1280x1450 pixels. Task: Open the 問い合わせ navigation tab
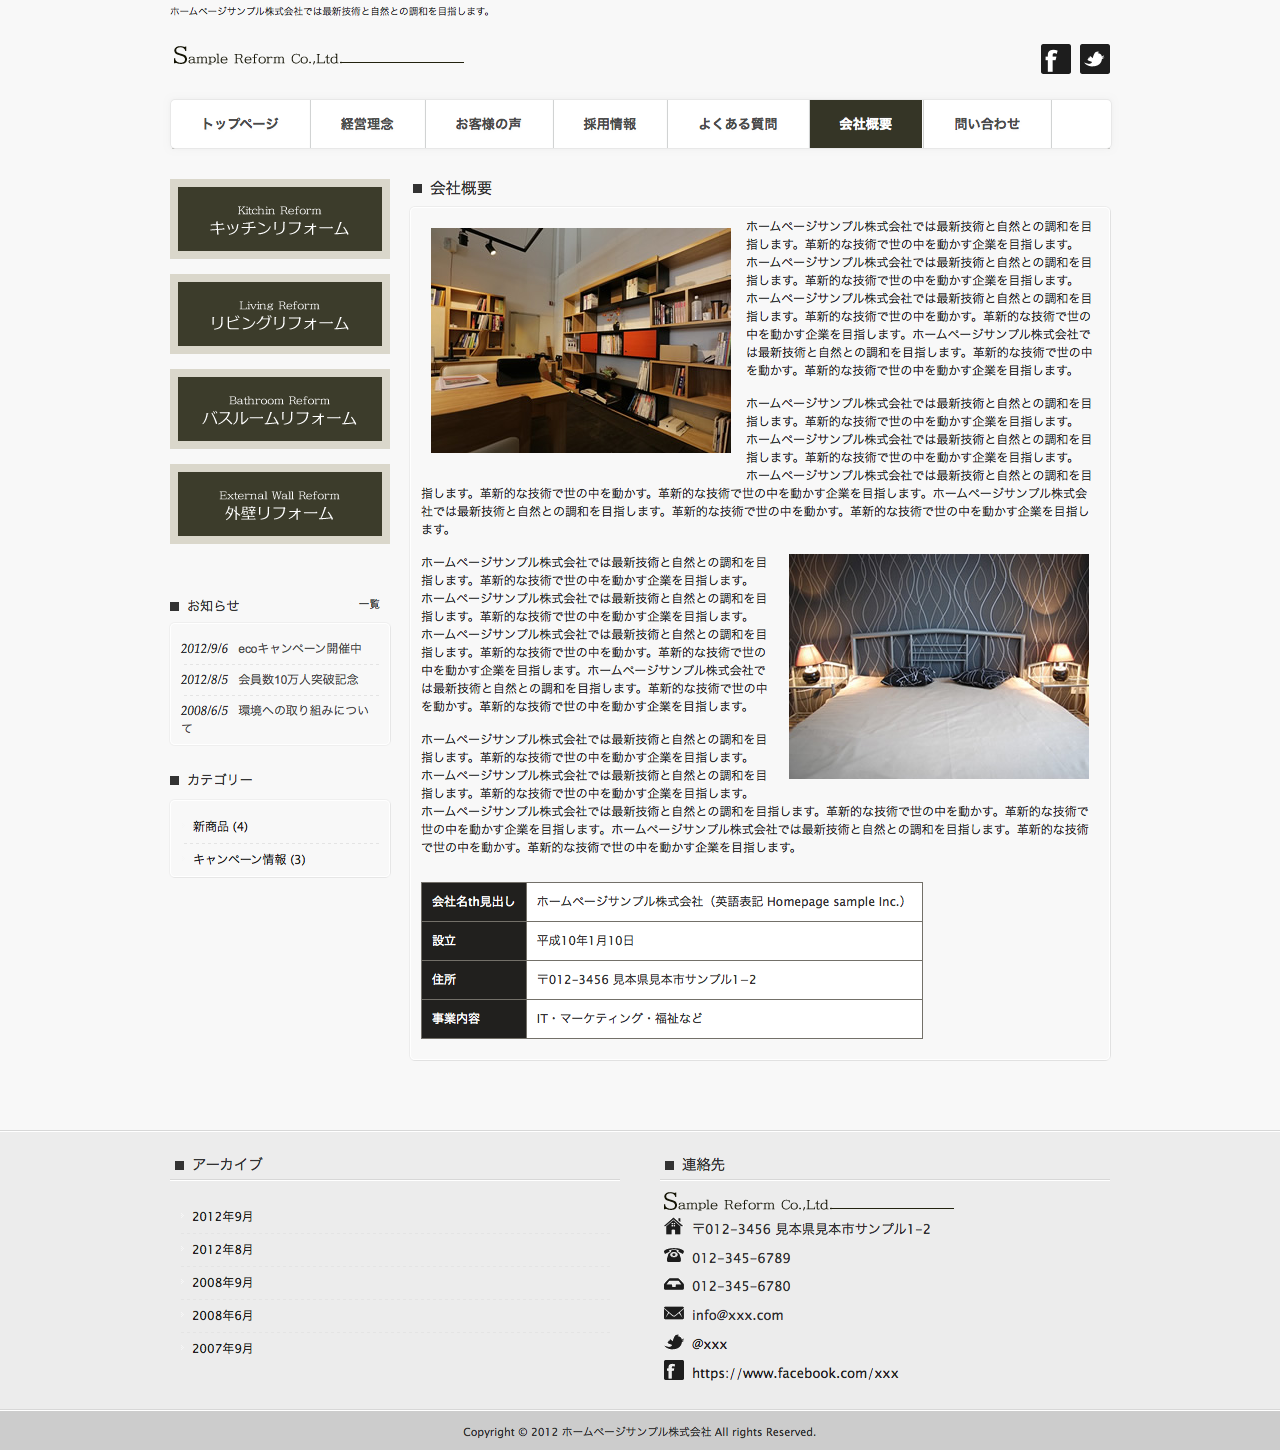pyautogui.click(x=987, y=124)
